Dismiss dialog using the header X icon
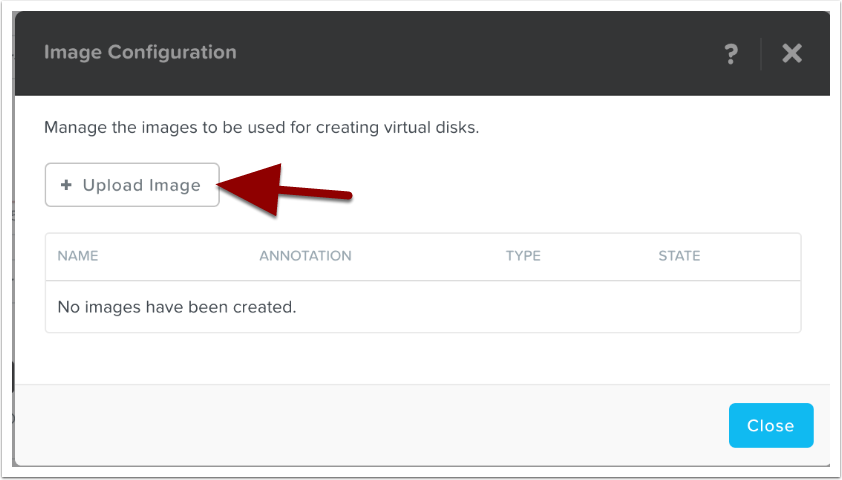This screenshot has width=842, height=480. pos(792,54)
